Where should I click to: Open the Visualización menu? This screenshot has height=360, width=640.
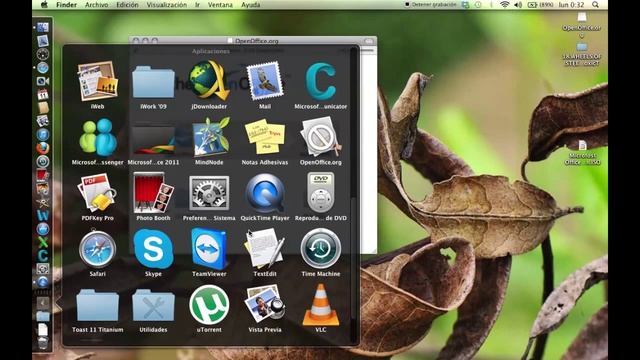(x=167, y=4)
